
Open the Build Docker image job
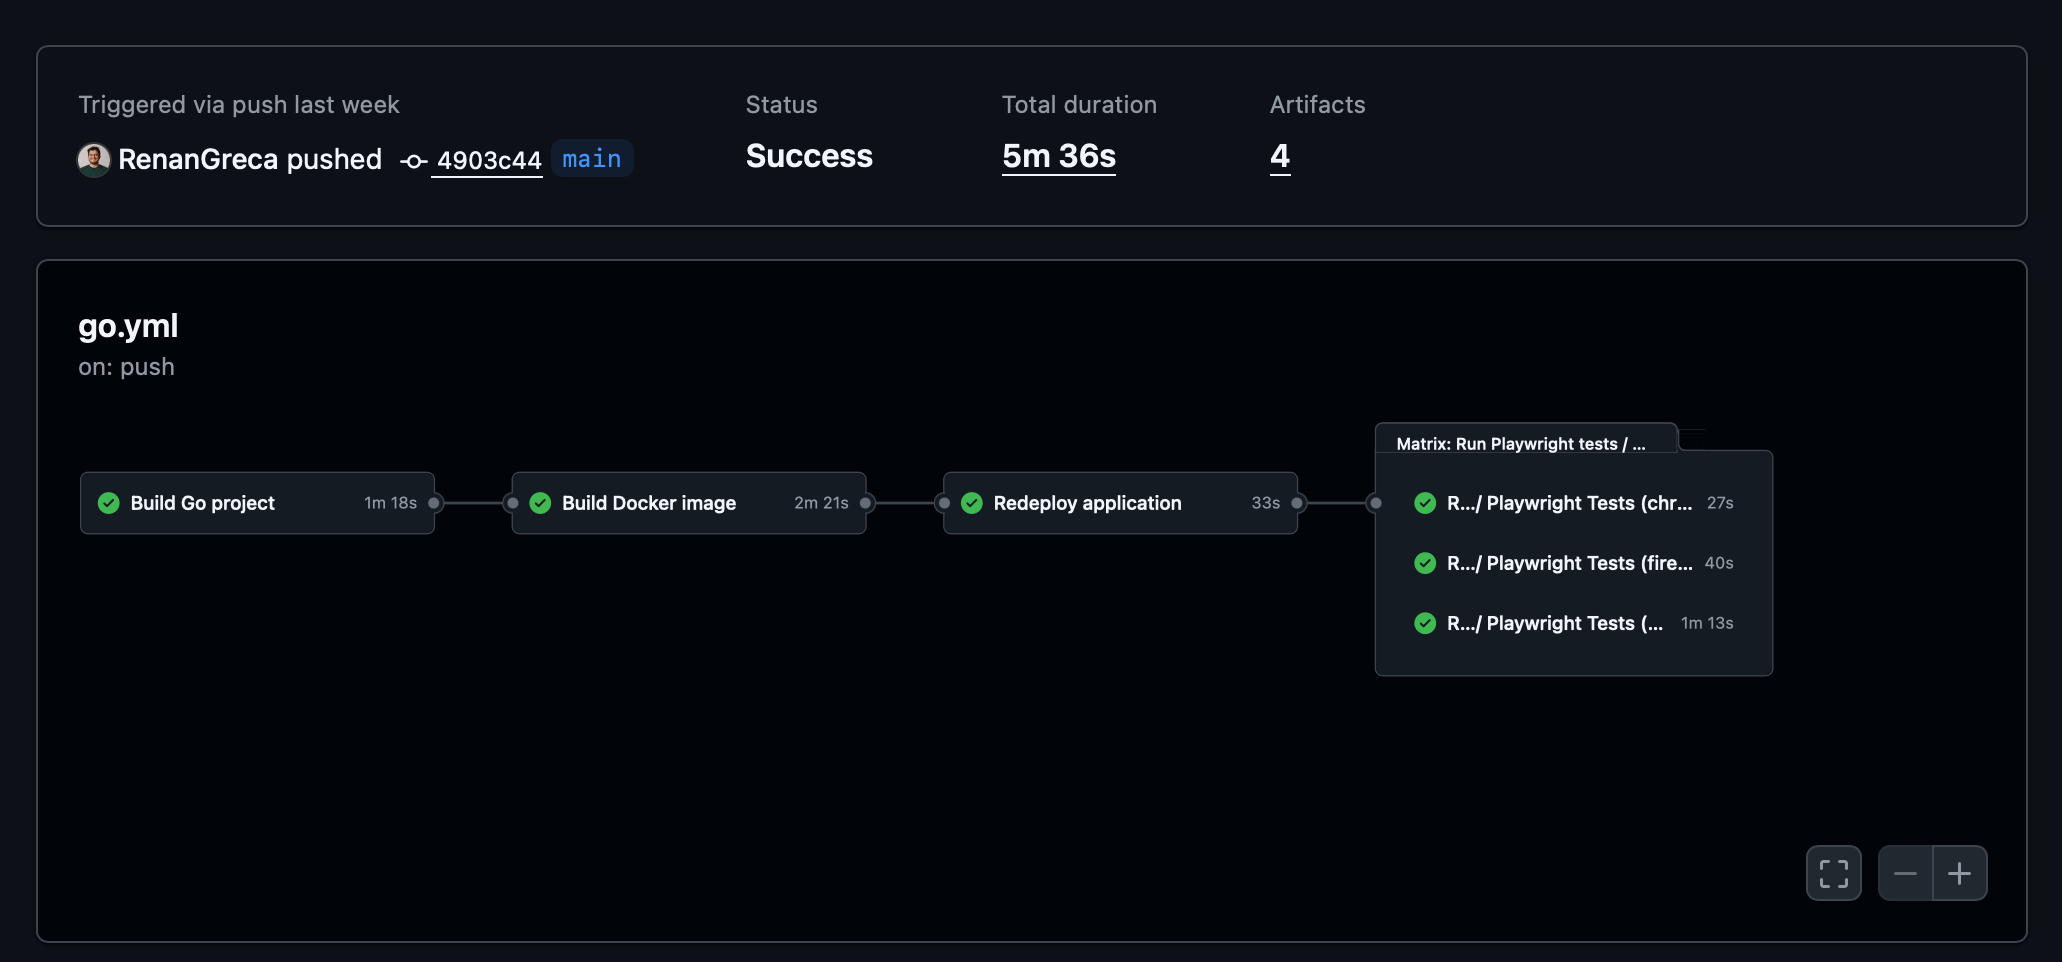pyautogui.click(x=648, y=503)
